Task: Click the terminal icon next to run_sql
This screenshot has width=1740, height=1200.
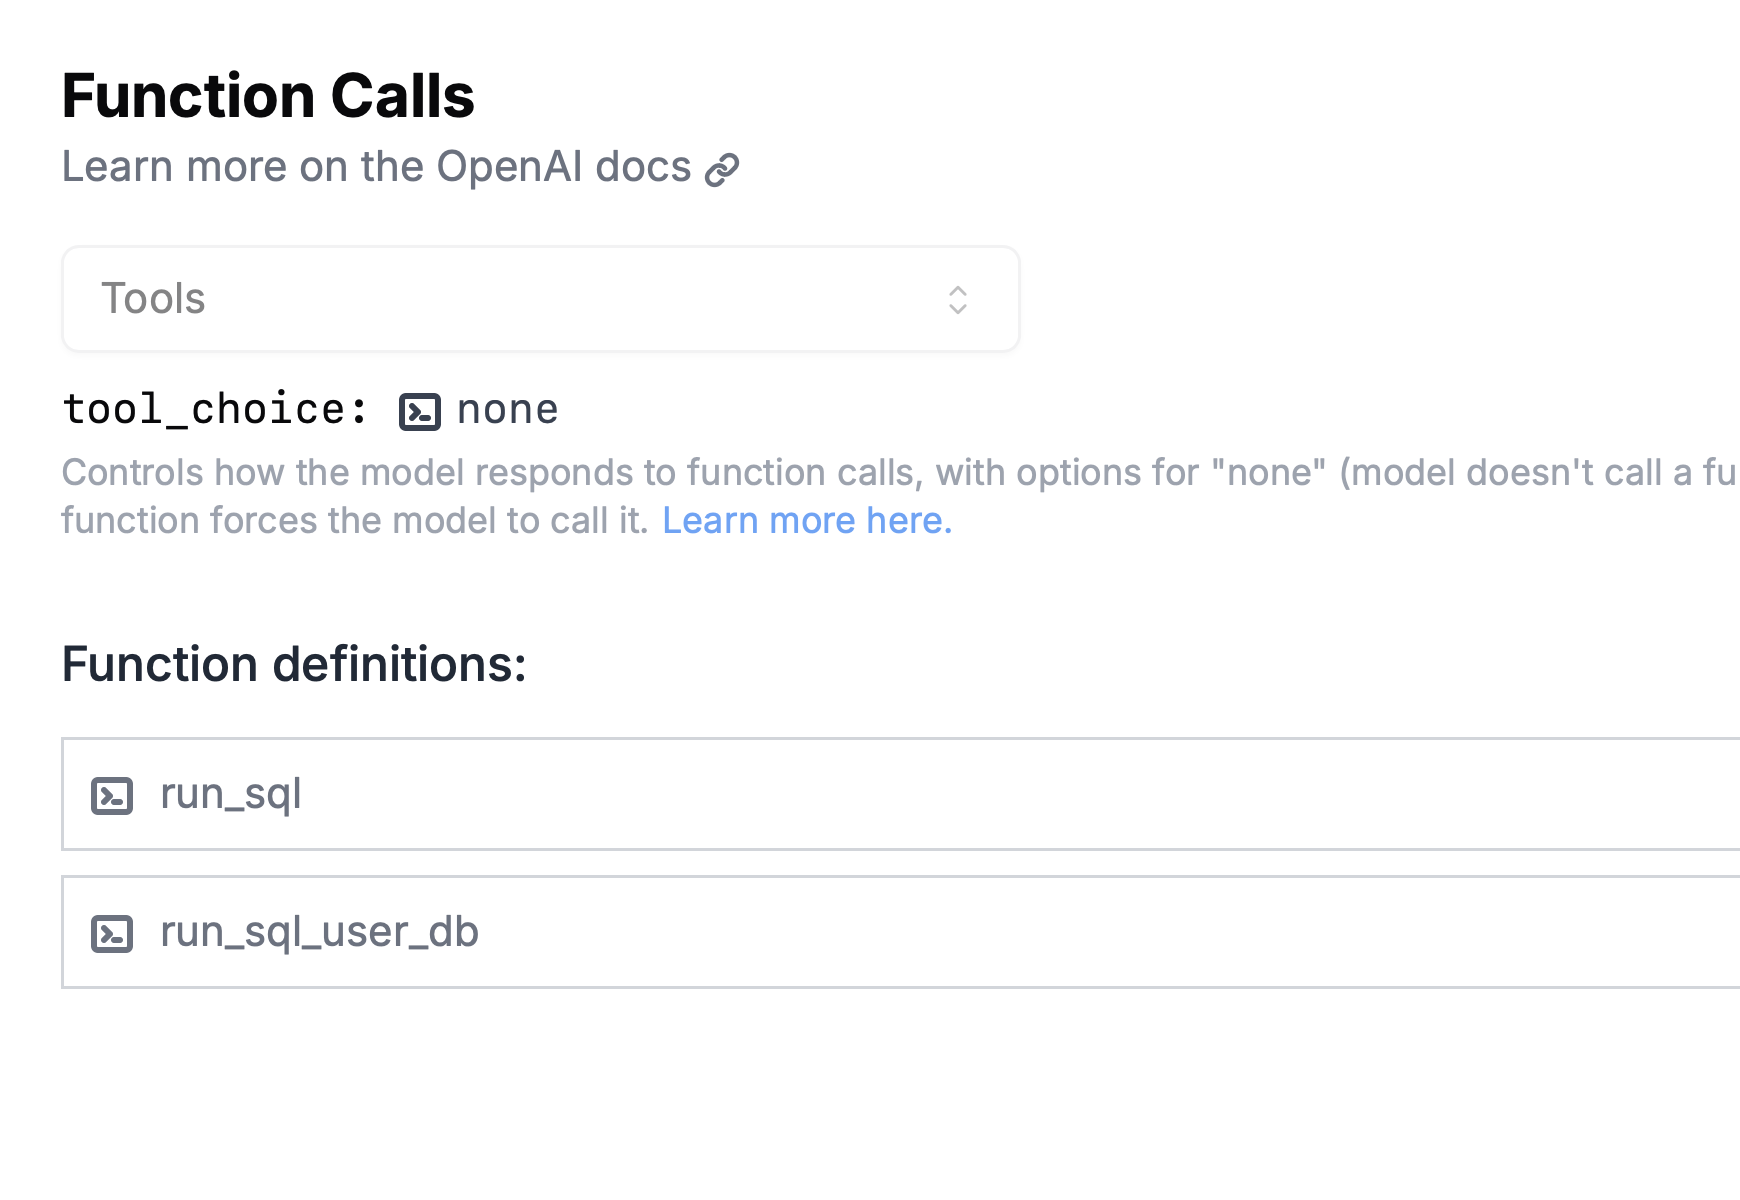Action: [x=113, y=795]
